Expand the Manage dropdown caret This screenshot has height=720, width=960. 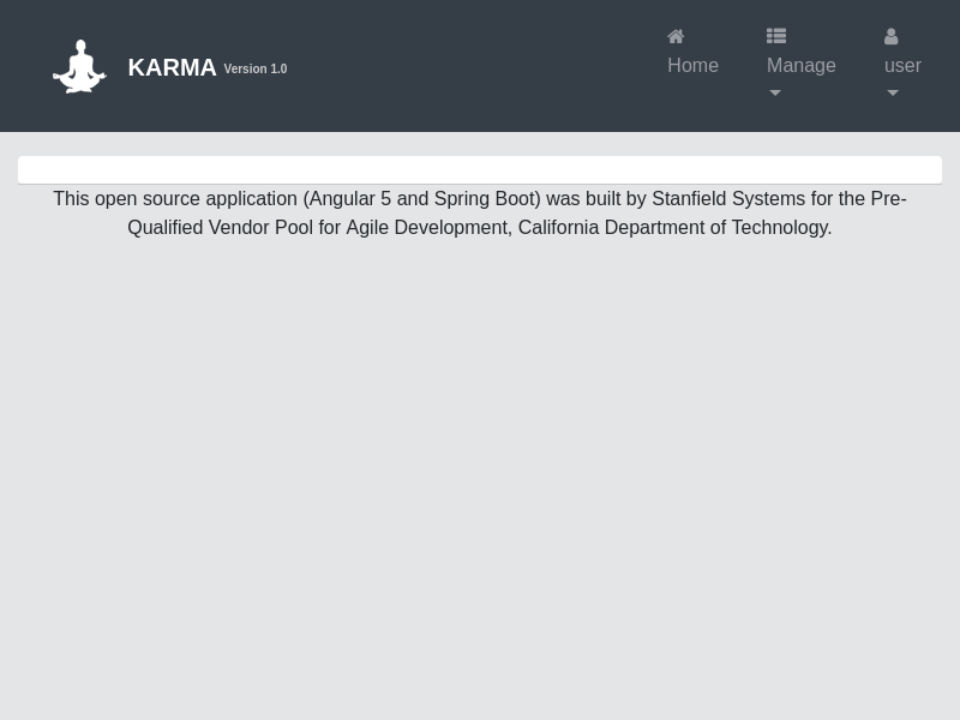[x=775, y=93]
